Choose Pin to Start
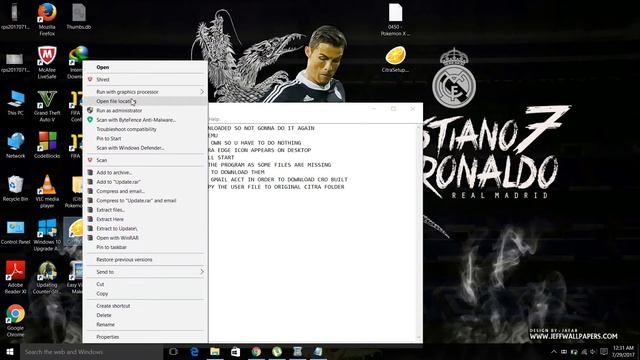The height and width of the screenshot is (360, 640). pos(145,139)
